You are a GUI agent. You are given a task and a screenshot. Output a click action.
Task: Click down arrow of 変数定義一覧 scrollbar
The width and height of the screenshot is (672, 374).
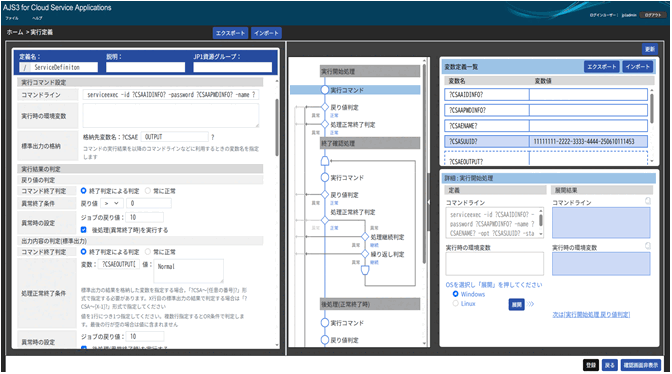pyautogui.click(x=652, y=162)
